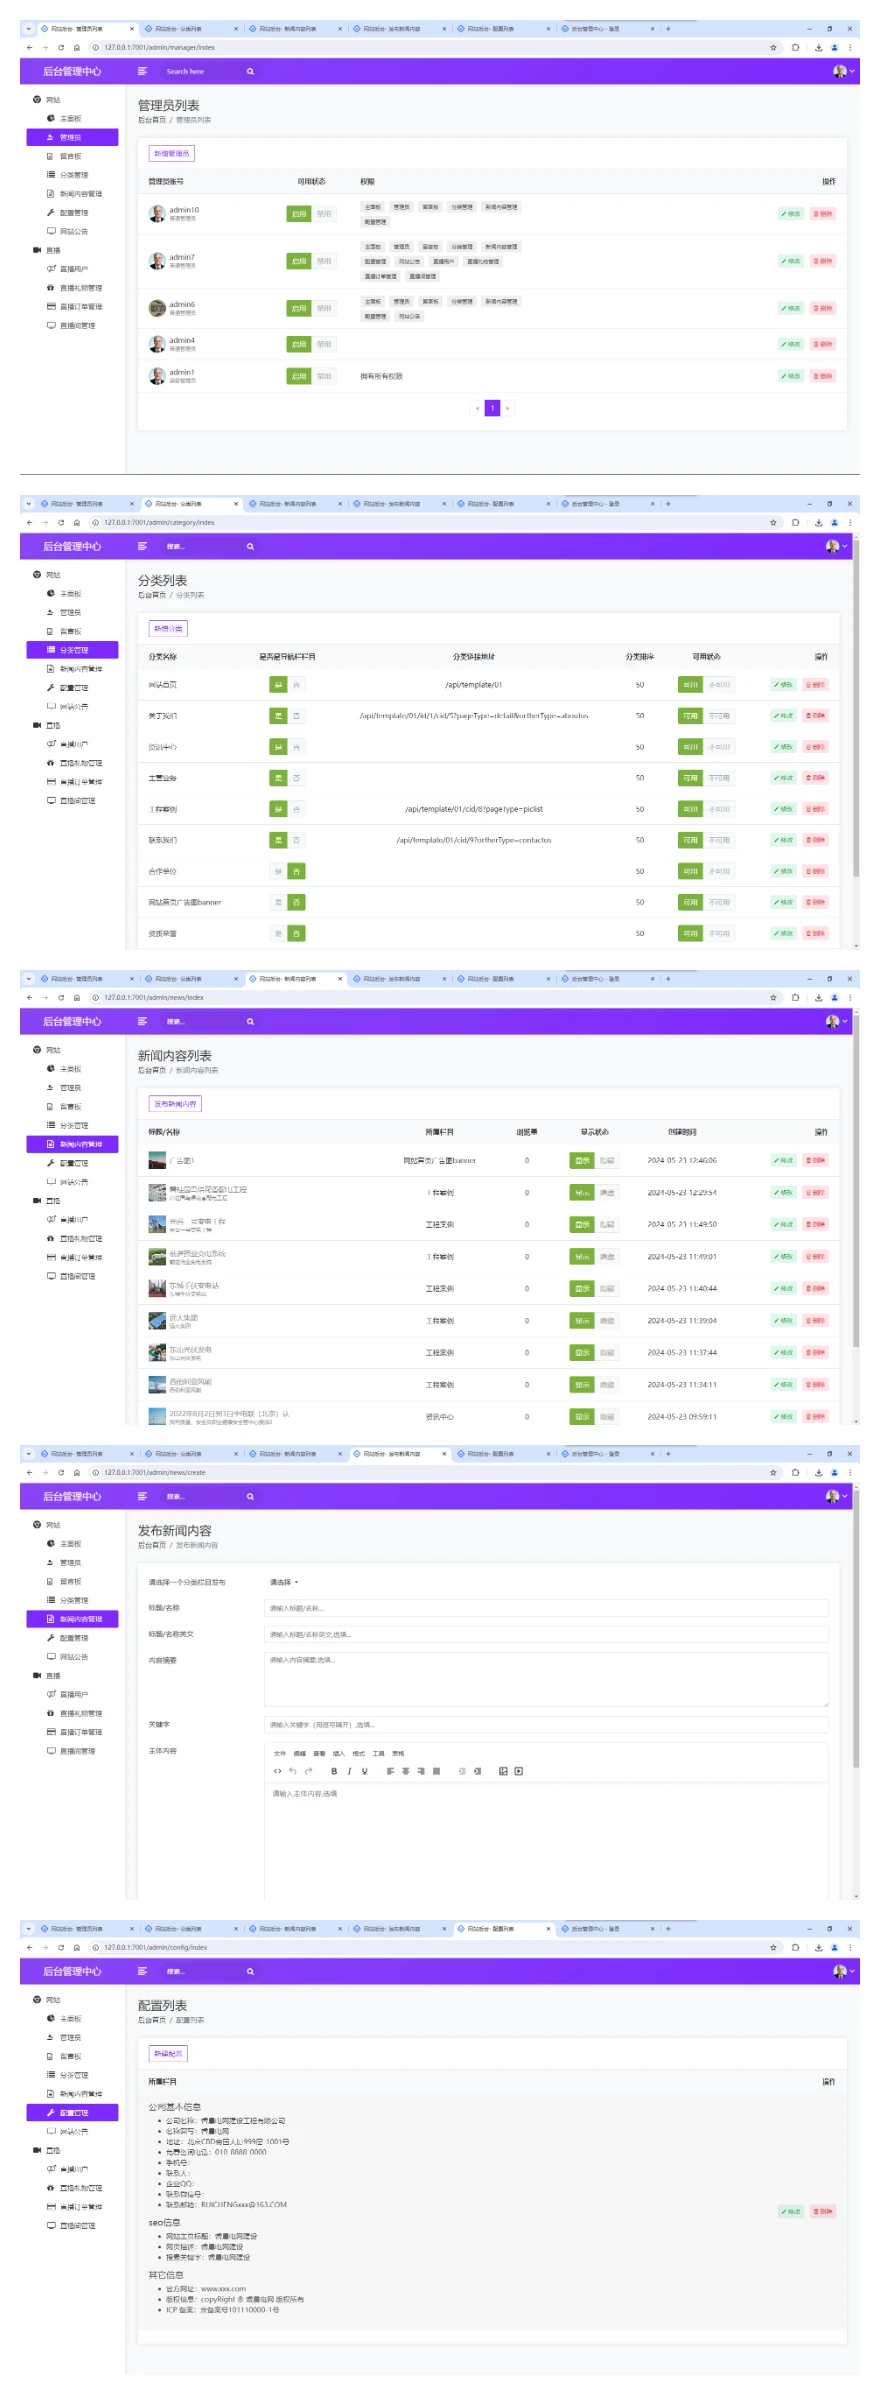Screen dimensions: 880x2395
Task: Open the 表格 menu in 发布新闻内容 editor
Action: pyautogui.click(x=398, y=1753)
